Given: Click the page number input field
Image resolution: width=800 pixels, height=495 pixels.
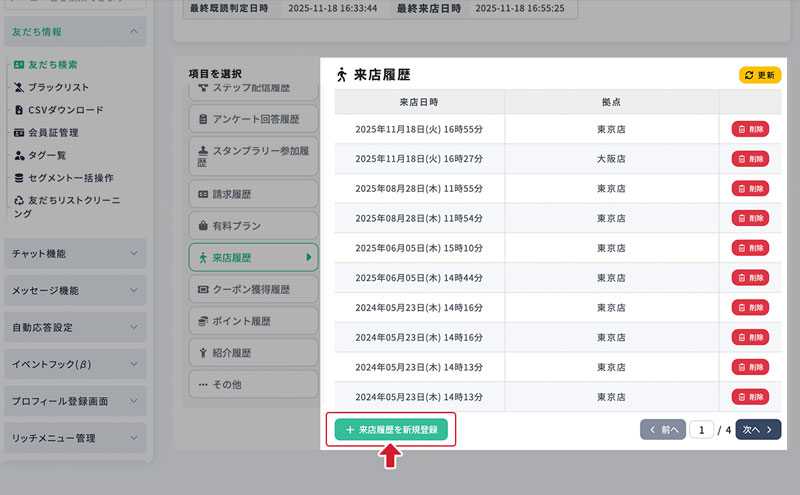Looking at the screenshot, I should coord(702,430).
